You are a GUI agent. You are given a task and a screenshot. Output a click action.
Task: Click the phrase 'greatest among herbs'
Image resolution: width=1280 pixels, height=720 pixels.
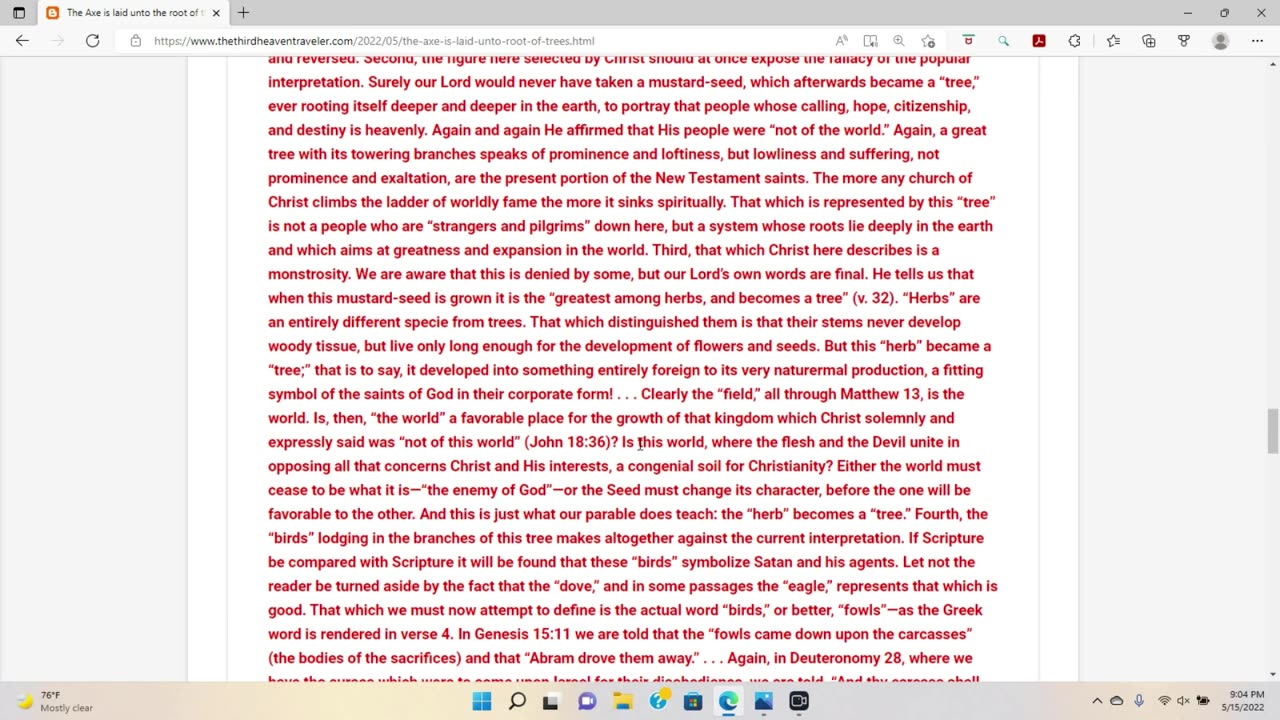[x=629, y=298]
